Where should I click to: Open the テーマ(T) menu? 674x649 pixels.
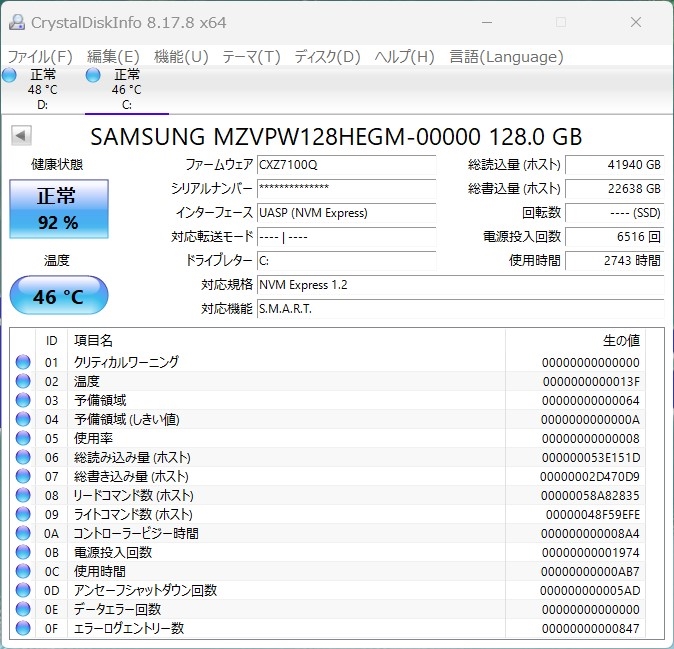[251, 57]
